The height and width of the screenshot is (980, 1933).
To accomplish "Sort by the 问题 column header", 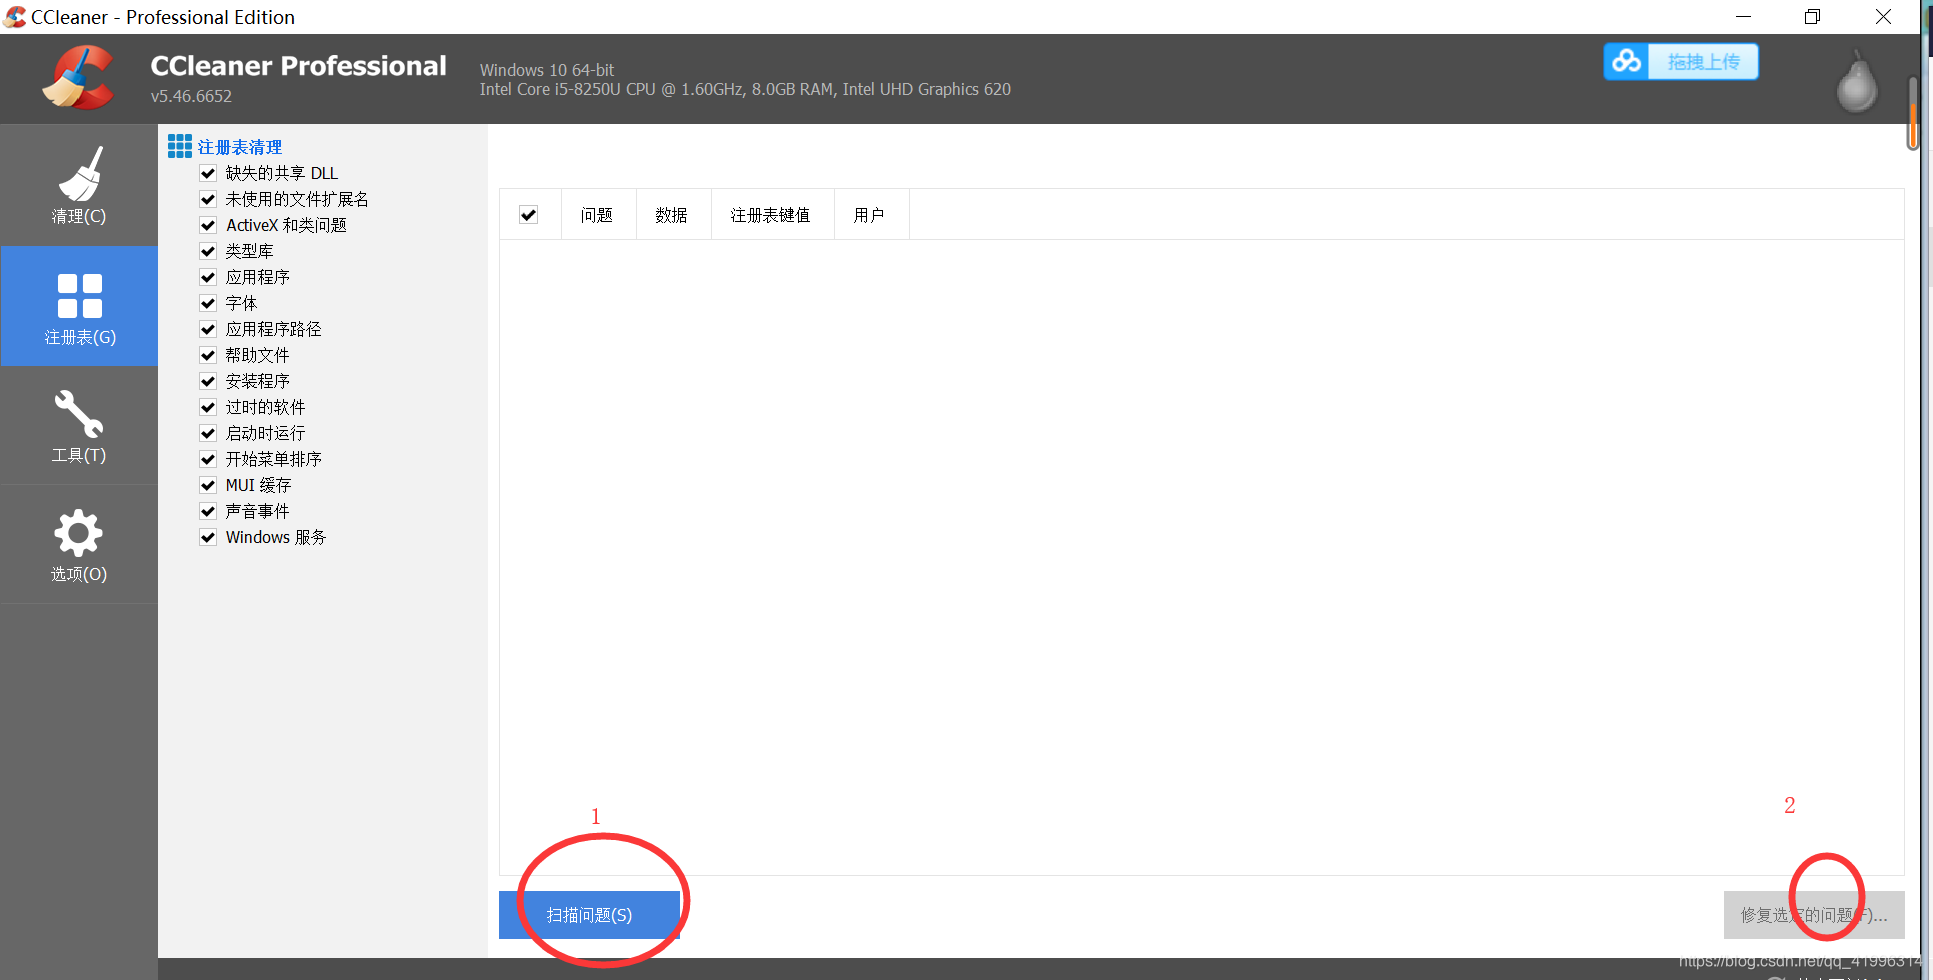I will point(598,214).
